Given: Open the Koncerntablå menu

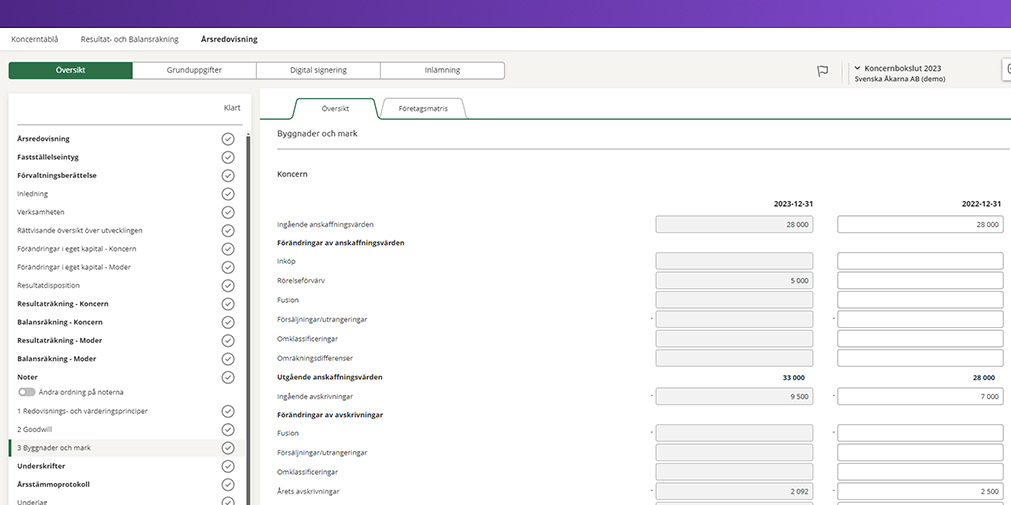Looking at the screenshot, I should click(x=35, y=39).
